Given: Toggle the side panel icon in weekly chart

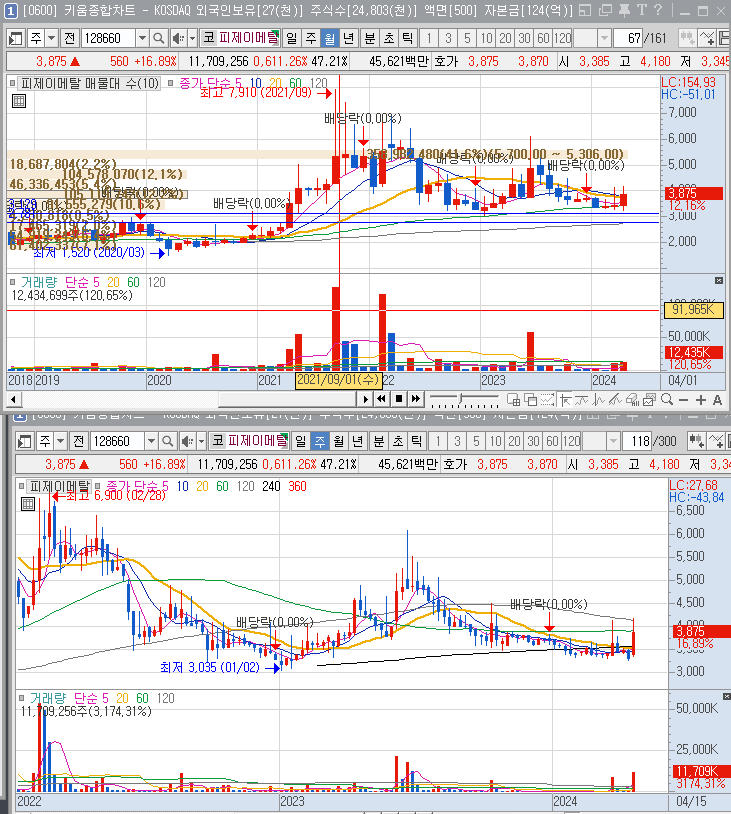Looking at the screenshot, I should (25, 441).
